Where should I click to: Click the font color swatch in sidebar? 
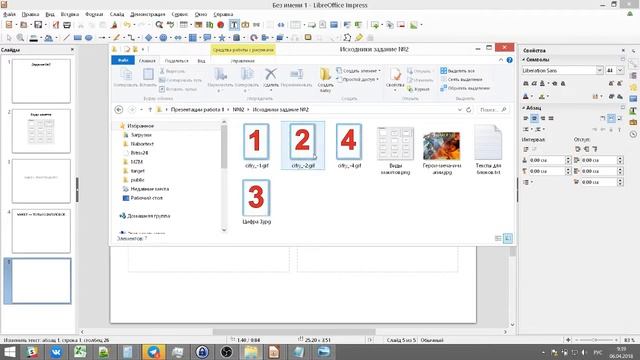tap(526, 97)
